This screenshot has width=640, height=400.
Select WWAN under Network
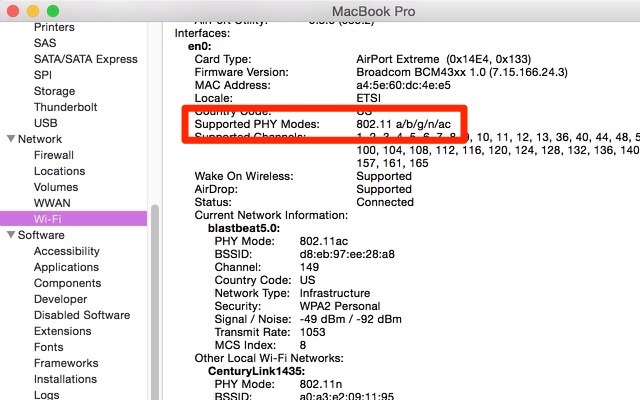coord(52,203)
